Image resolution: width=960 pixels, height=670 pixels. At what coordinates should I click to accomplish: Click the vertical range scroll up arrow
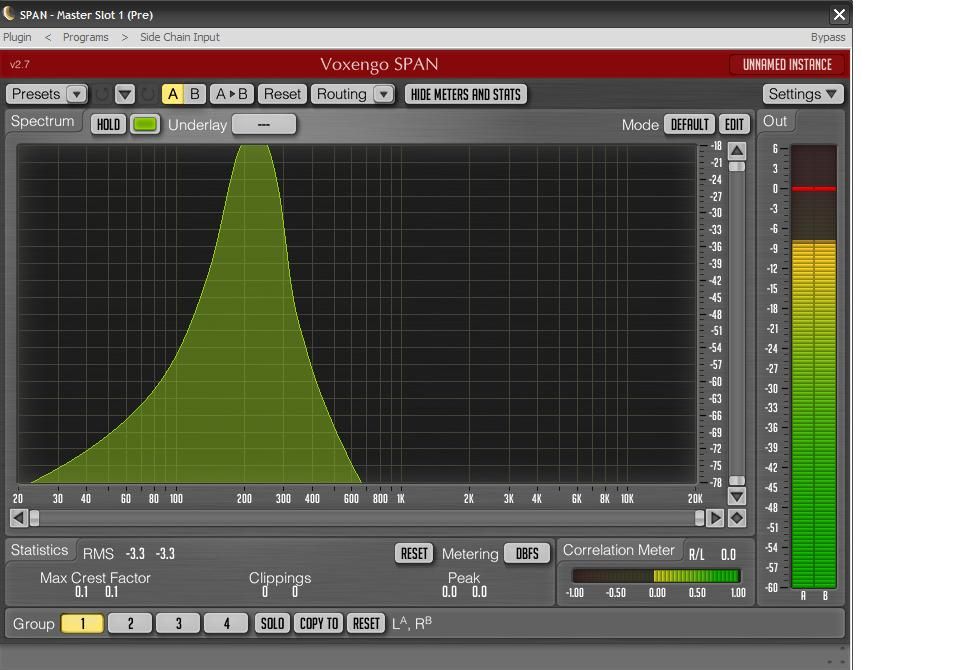point(737,151)
